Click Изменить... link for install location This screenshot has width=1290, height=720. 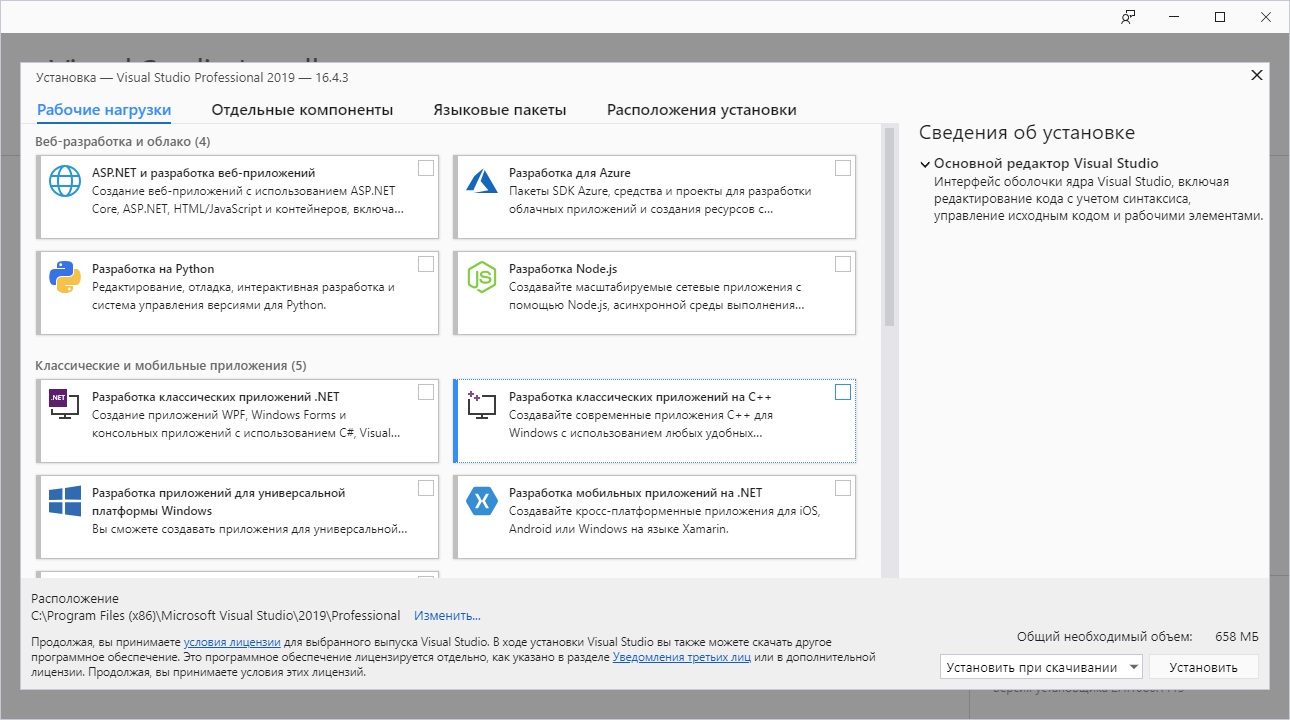point(447,616)
